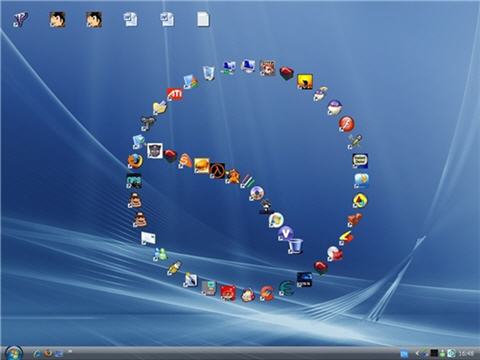Open the green euro-symbol shortcut

tap(286, 288)
